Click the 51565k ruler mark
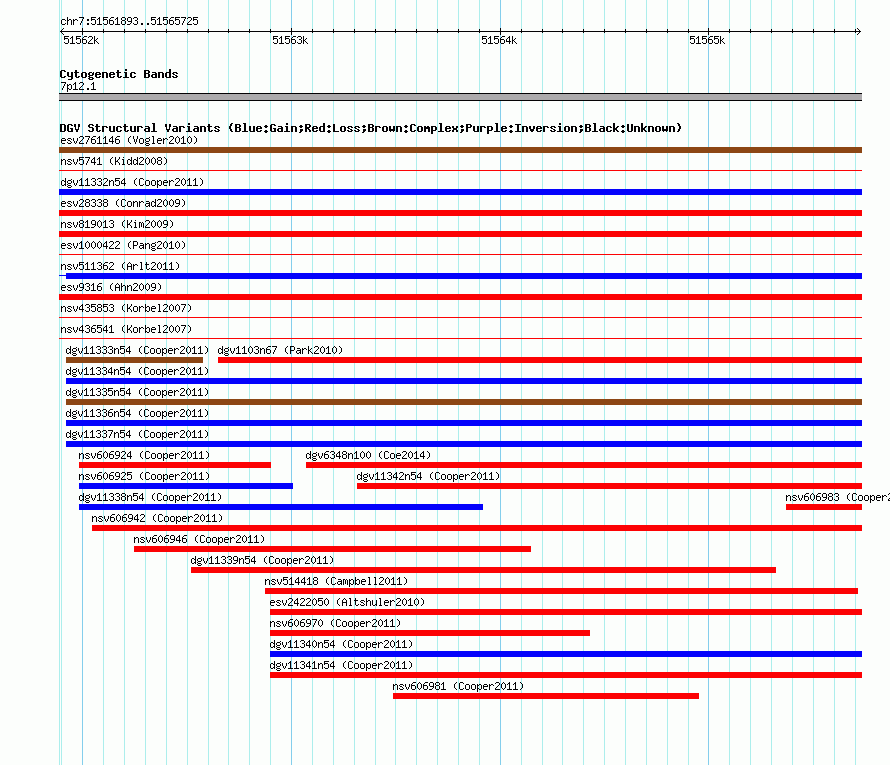The image size is (890, 765). coord(707,40)
